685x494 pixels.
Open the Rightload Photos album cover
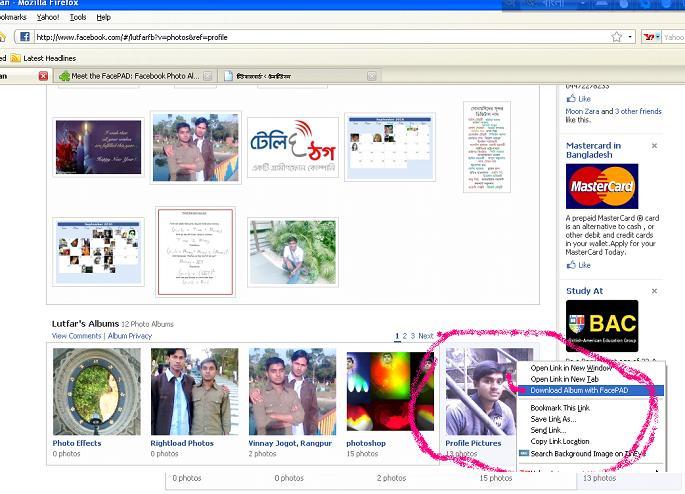(x=194, y=391)
